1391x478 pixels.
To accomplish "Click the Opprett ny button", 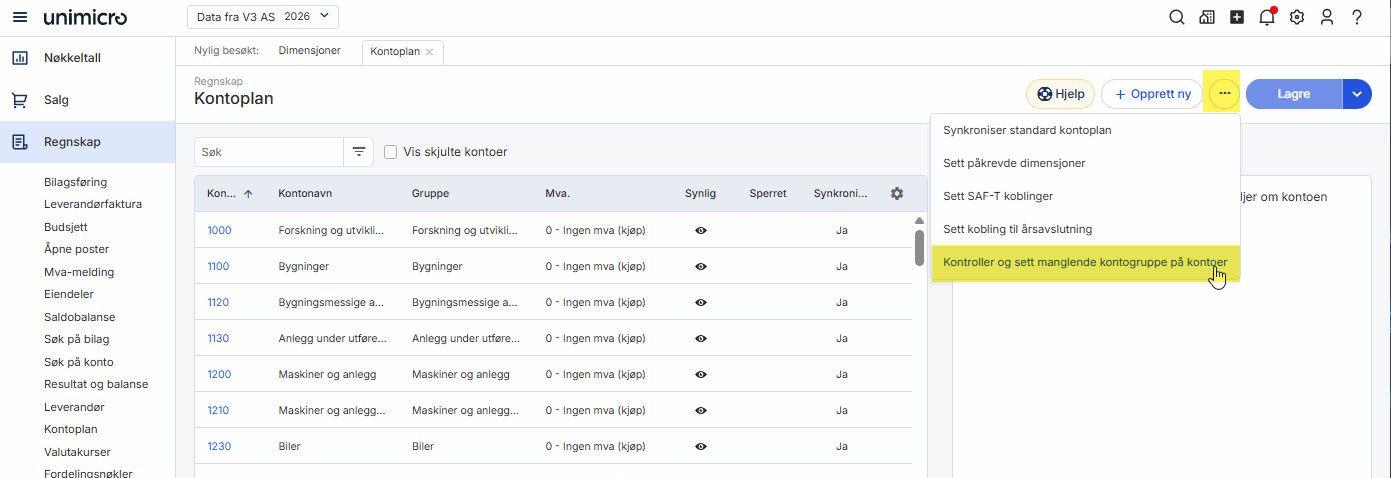I will pyautogui.click(x=1152, y=94).
